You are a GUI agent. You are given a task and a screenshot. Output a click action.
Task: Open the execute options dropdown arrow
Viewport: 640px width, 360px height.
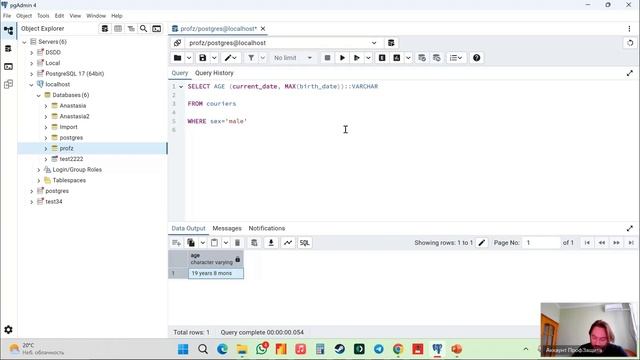(x=368, y=58)
